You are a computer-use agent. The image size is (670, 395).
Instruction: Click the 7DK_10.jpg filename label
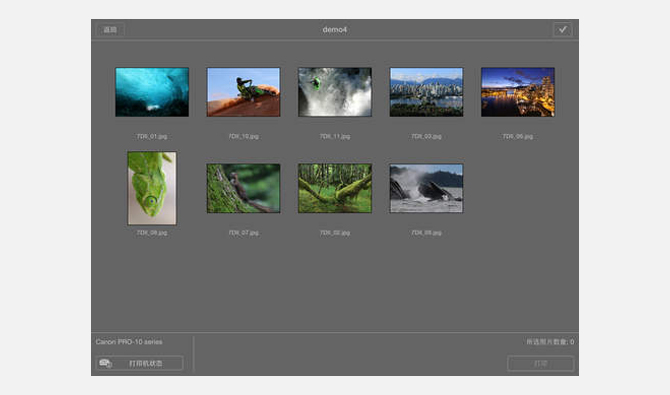243,136
